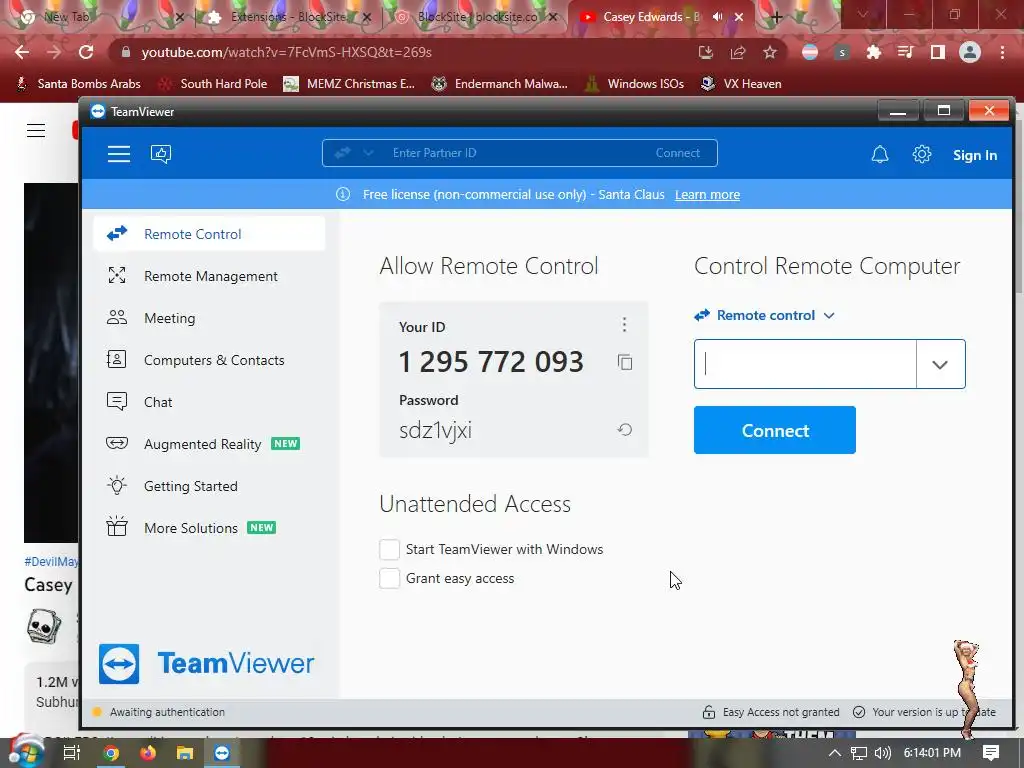Click Connect in the top partner ID bar
Screen dimensions: 1024x768
pos(677,153)
